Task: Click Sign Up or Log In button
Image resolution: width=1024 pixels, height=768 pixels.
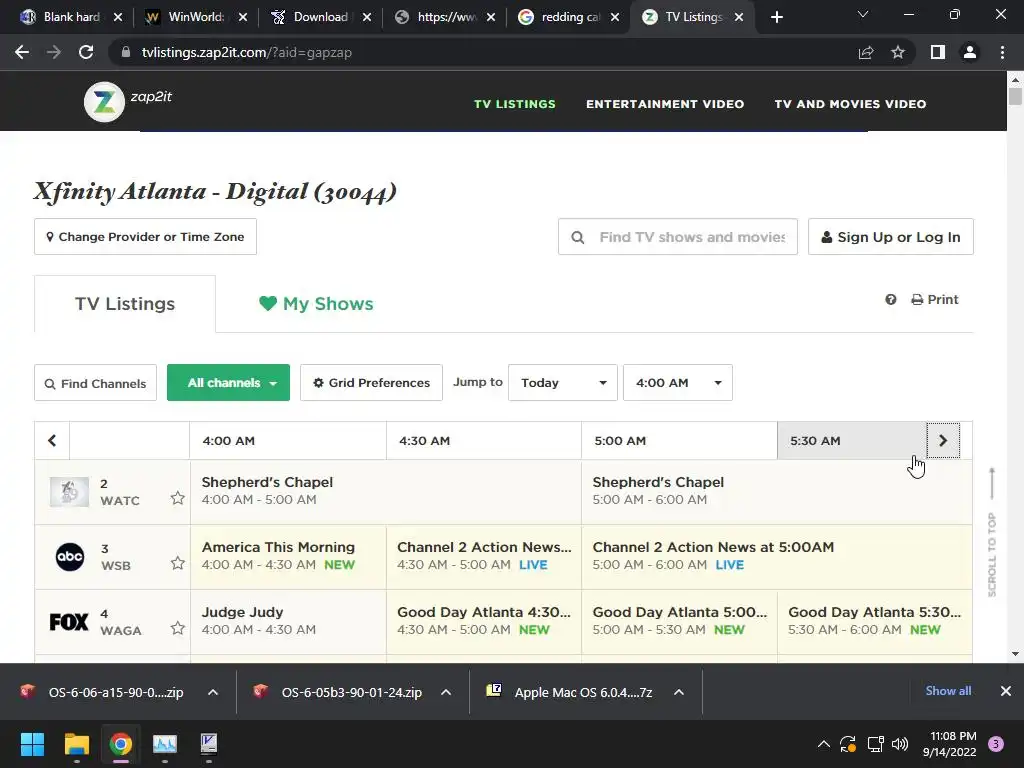Action: point(891,236)
